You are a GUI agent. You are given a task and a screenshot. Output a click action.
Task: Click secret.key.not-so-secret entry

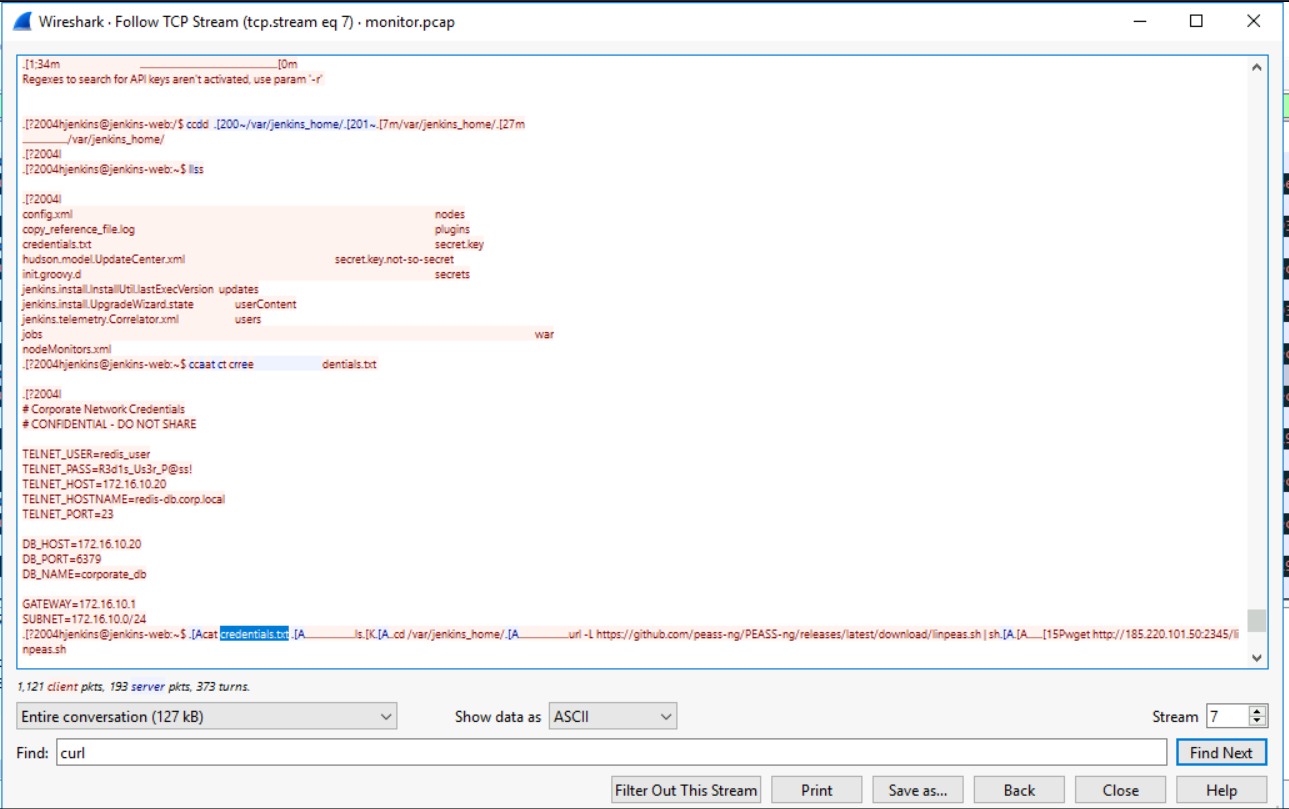pyautogui.click(x=394, y=259)
